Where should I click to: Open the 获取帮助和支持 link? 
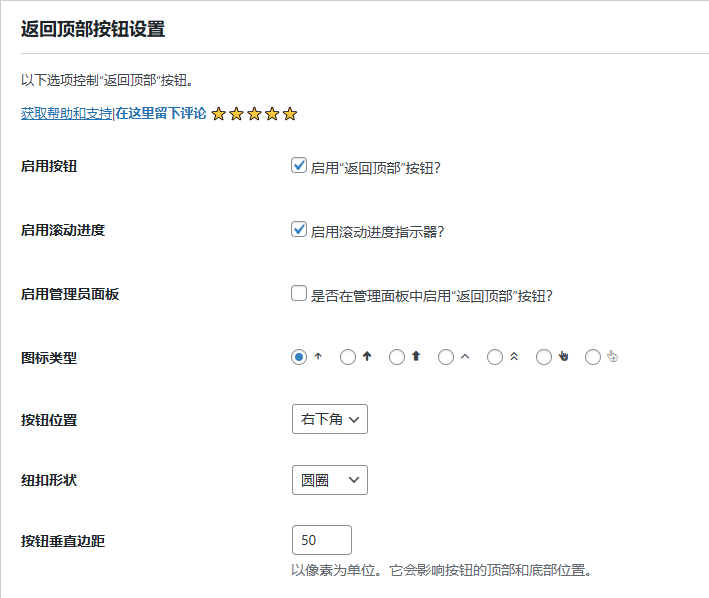66,114
